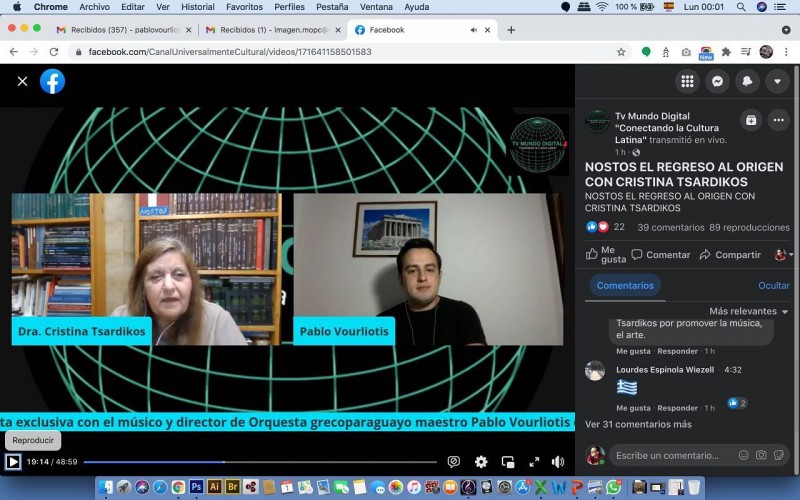Viewport: 800px width, 500px height.
Task: Click the save video icon
Action: click(x=751, y=120)
